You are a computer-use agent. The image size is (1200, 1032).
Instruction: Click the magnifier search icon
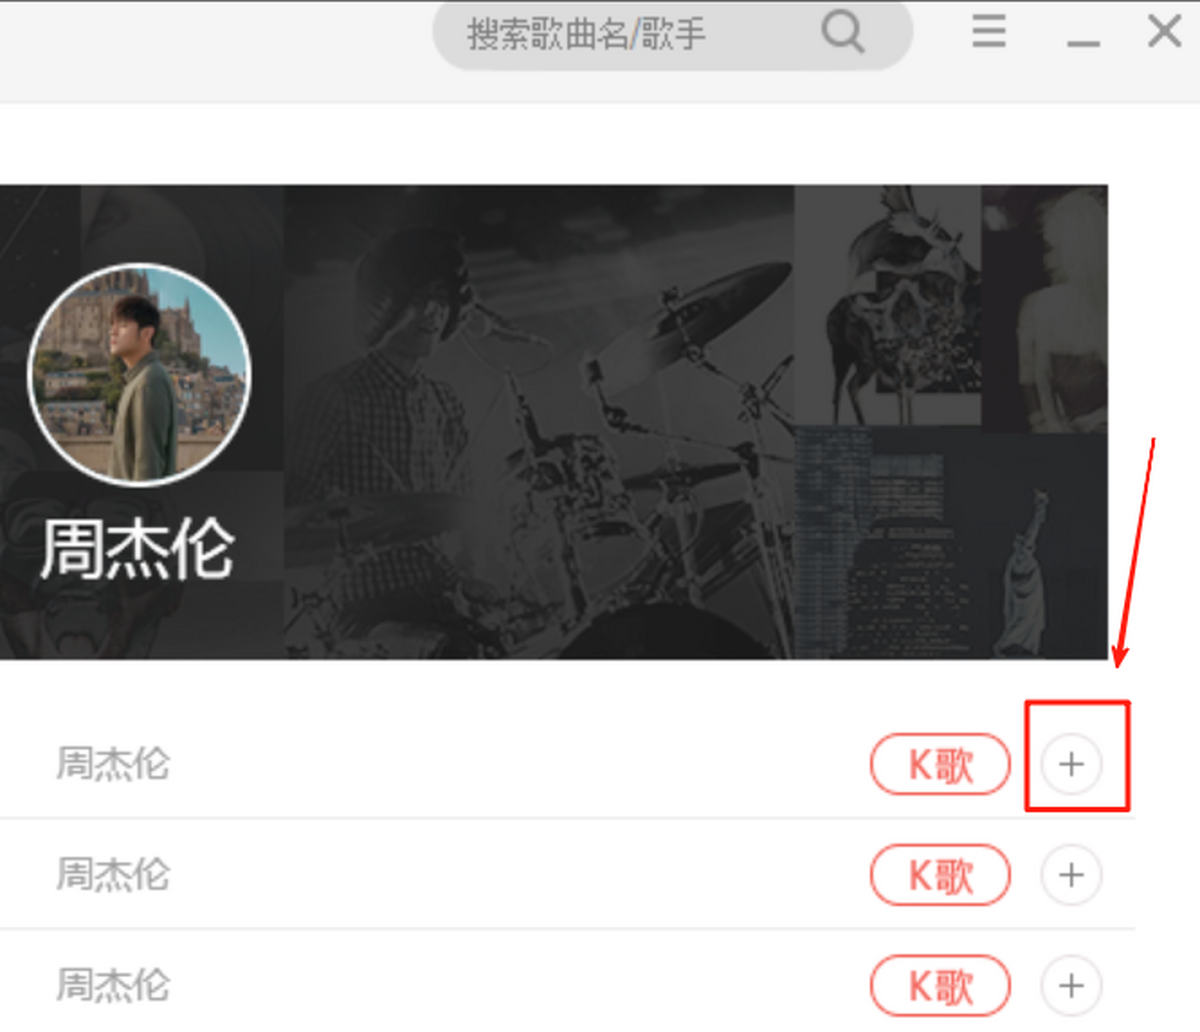tap(842, 32)
